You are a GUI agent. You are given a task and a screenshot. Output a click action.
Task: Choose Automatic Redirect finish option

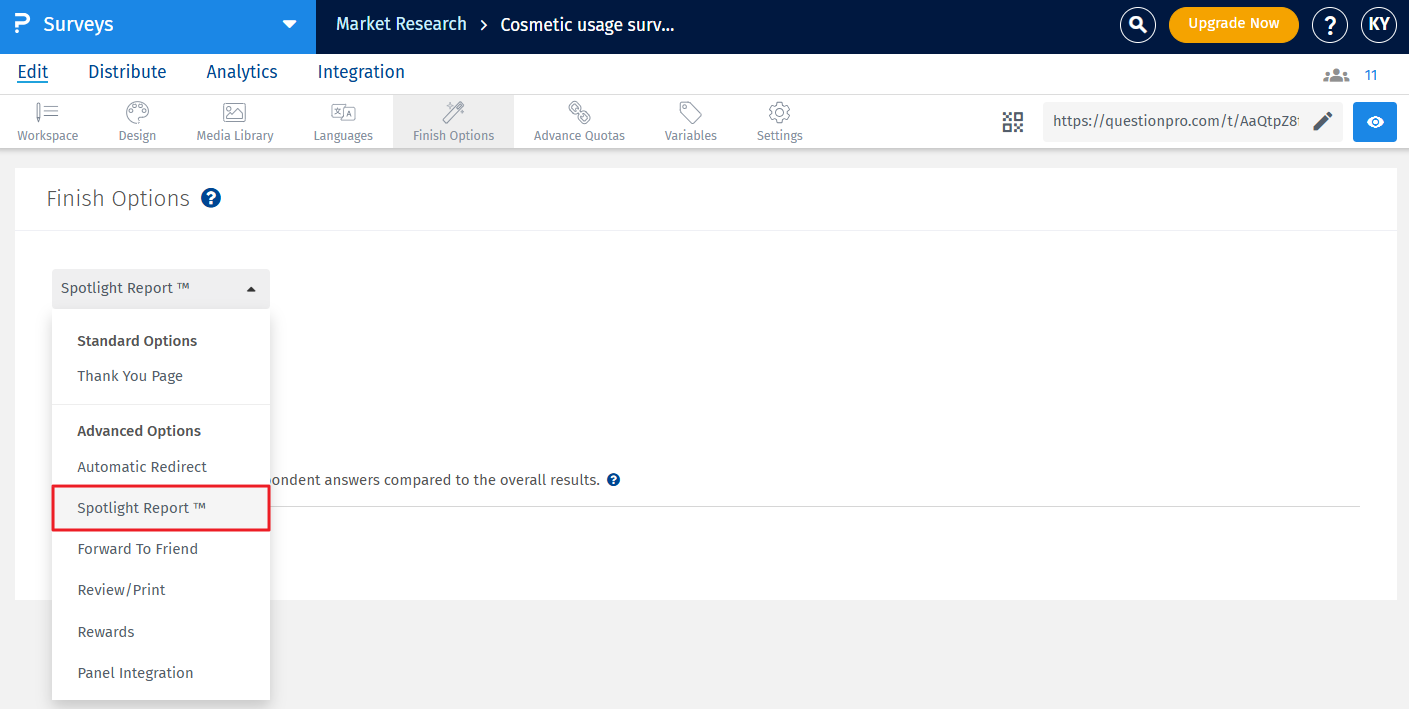142,466
